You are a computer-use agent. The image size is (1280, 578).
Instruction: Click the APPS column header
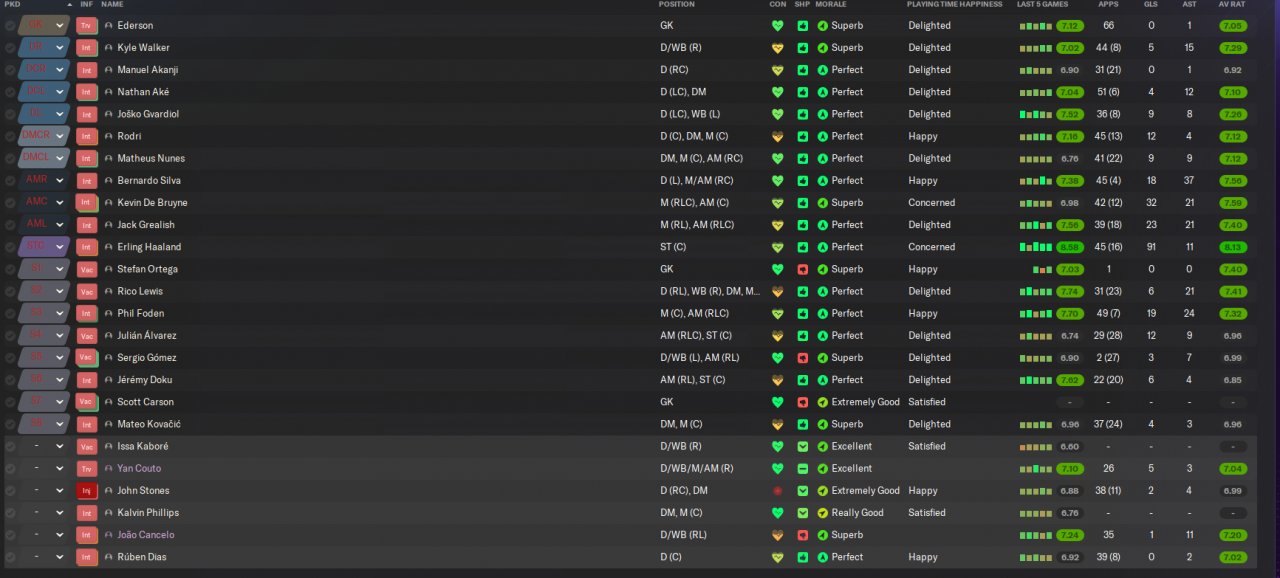pos(1107,5)
